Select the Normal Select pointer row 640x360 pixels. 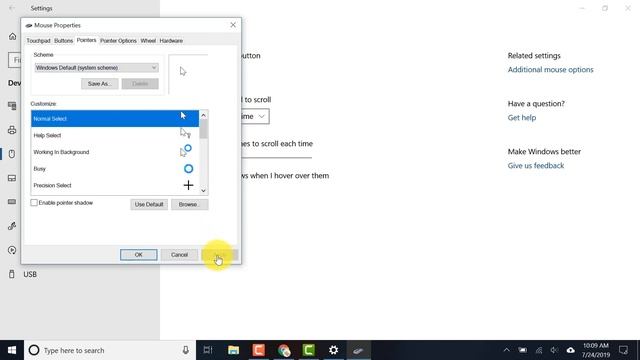pos(115,118)
